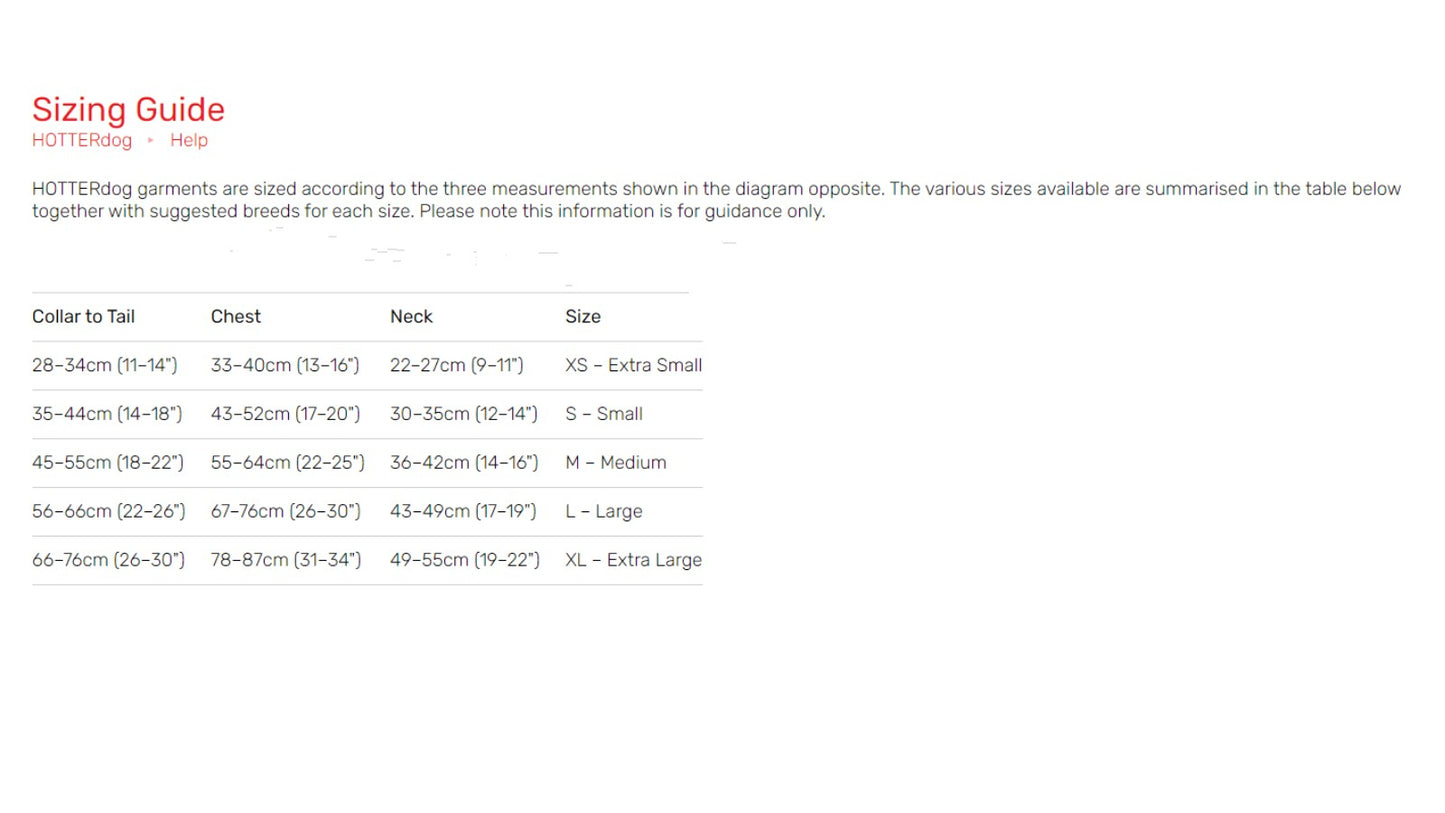Select the Collar to Tail column header
The width and height of the screenshot is (1445, 813).
pos(83,316)
